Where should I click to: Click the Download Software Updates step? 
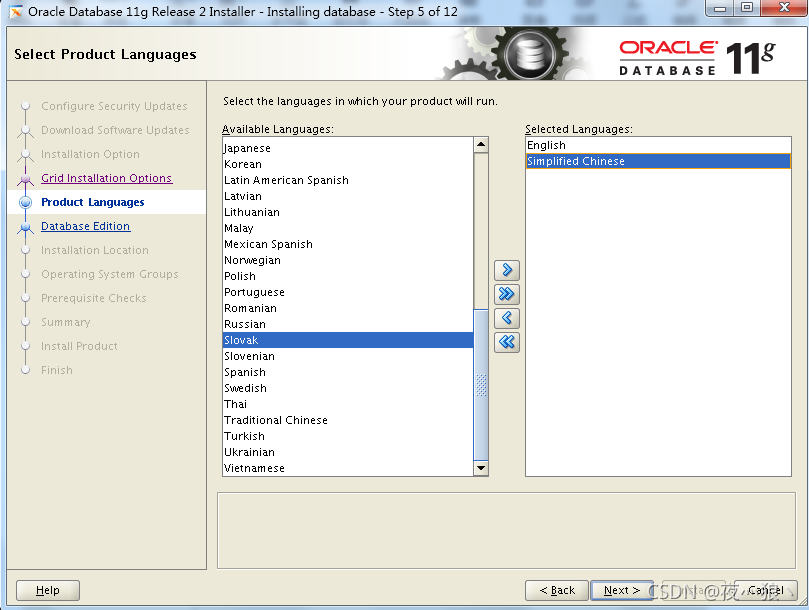click(x=115, y=130)
